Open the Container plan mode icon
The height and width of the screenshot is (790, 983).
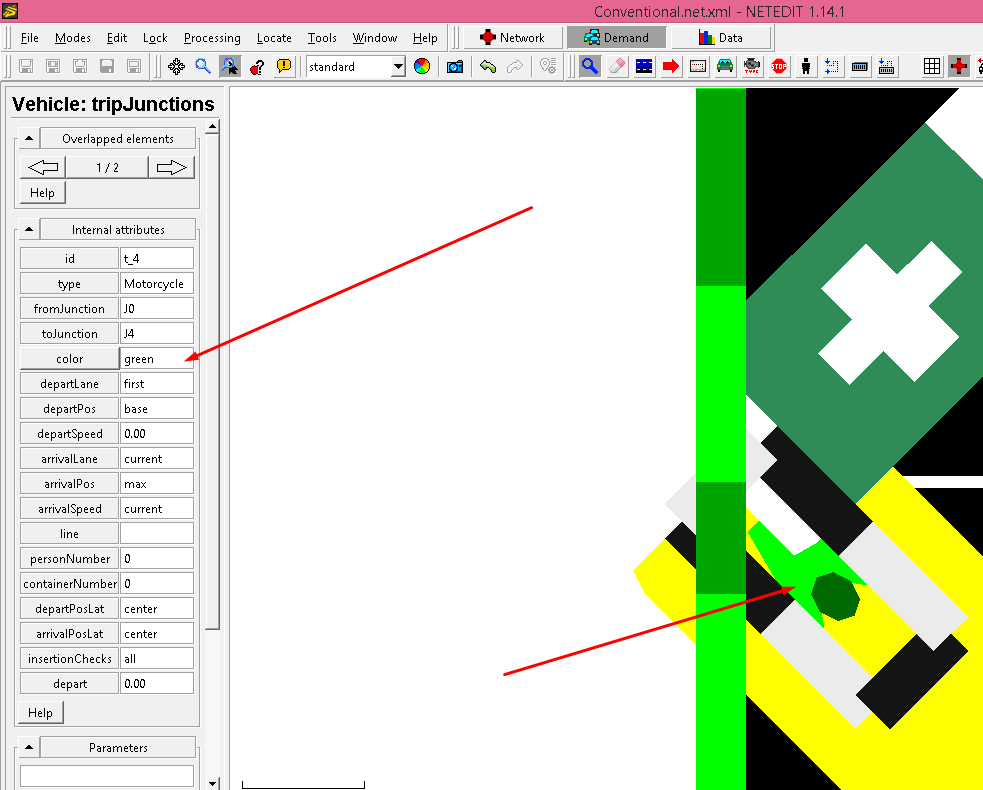(886, 66)
